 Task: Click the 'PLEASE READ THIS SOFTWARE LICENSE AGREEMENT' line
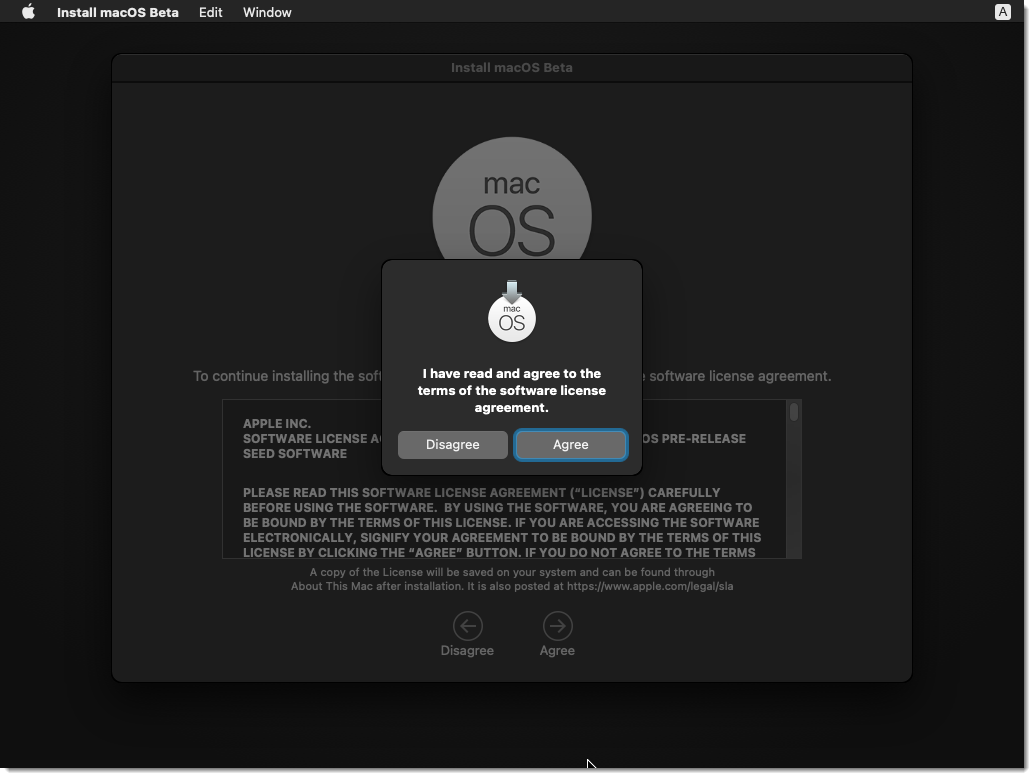tap(481, 493)
